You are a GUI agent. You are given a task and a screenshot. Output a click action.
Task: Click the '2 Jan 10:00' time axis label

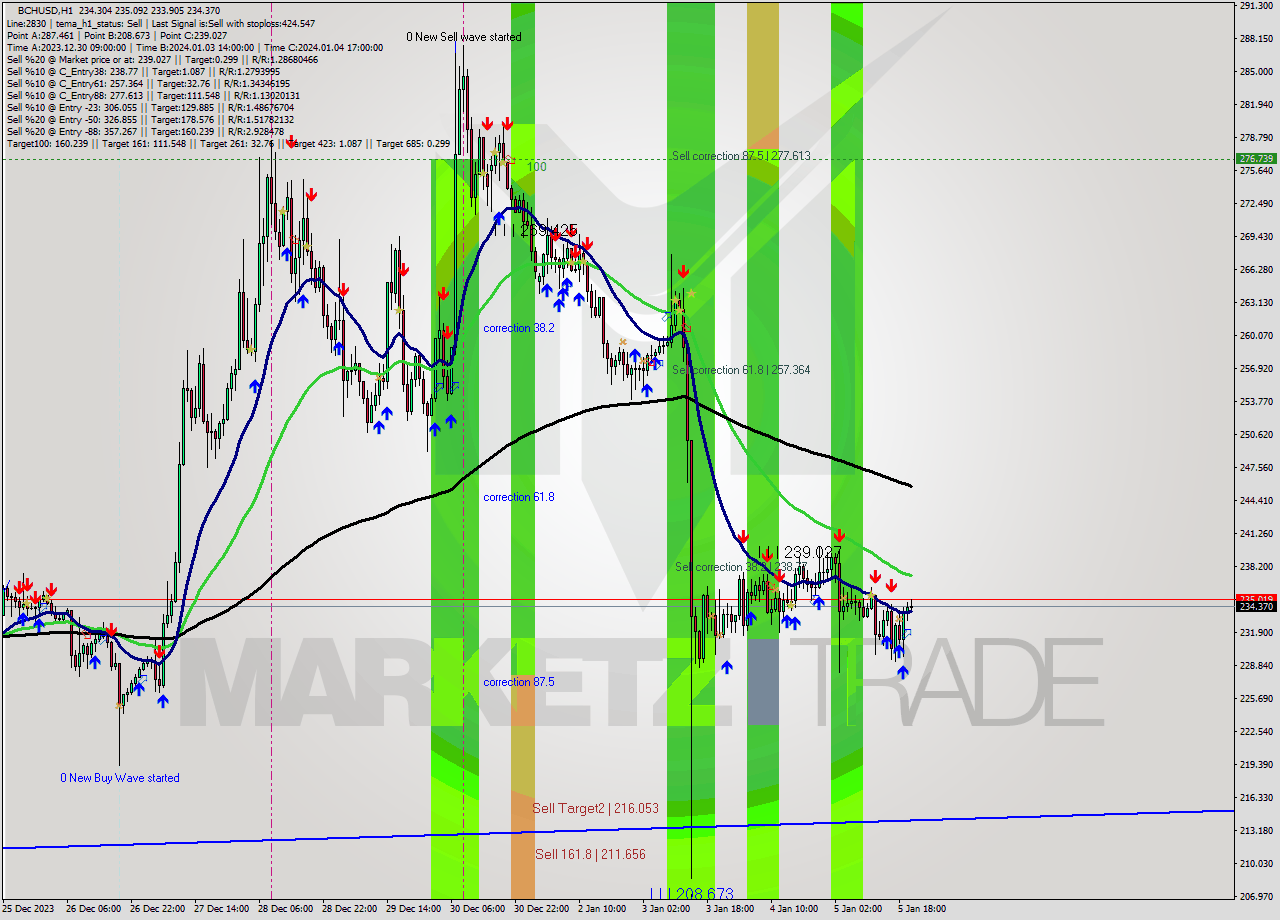tap(603, 909)
